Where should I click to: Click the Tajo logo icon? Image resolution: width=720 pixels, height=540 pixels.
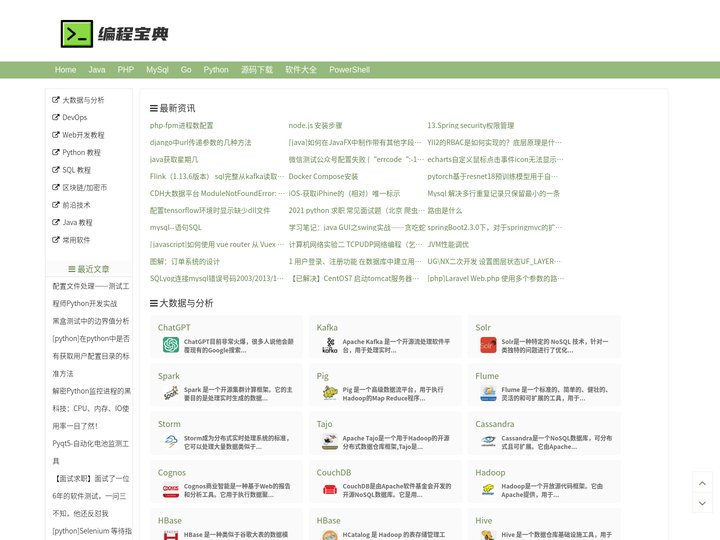tap(330, 441)
